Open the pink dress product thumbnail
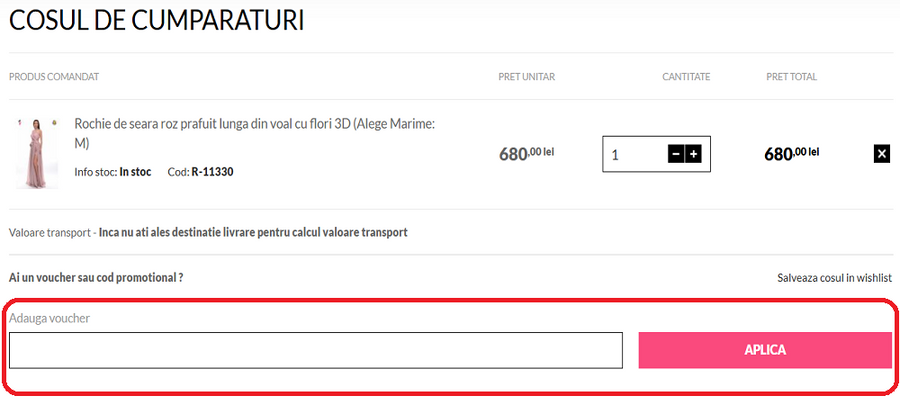 click(37, 153)
